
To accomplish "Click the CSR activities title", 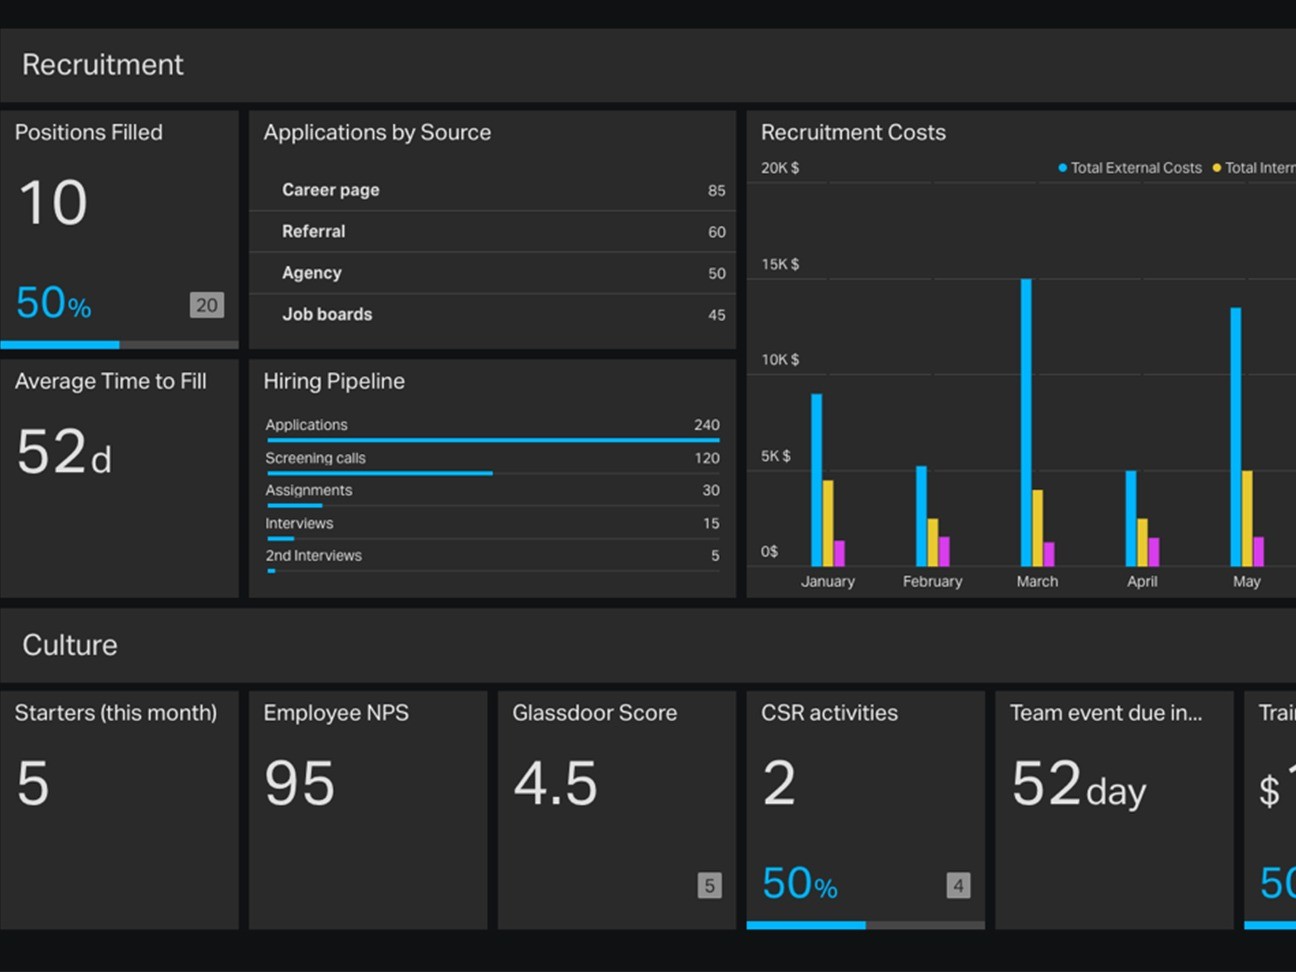I will coord(829,713).
